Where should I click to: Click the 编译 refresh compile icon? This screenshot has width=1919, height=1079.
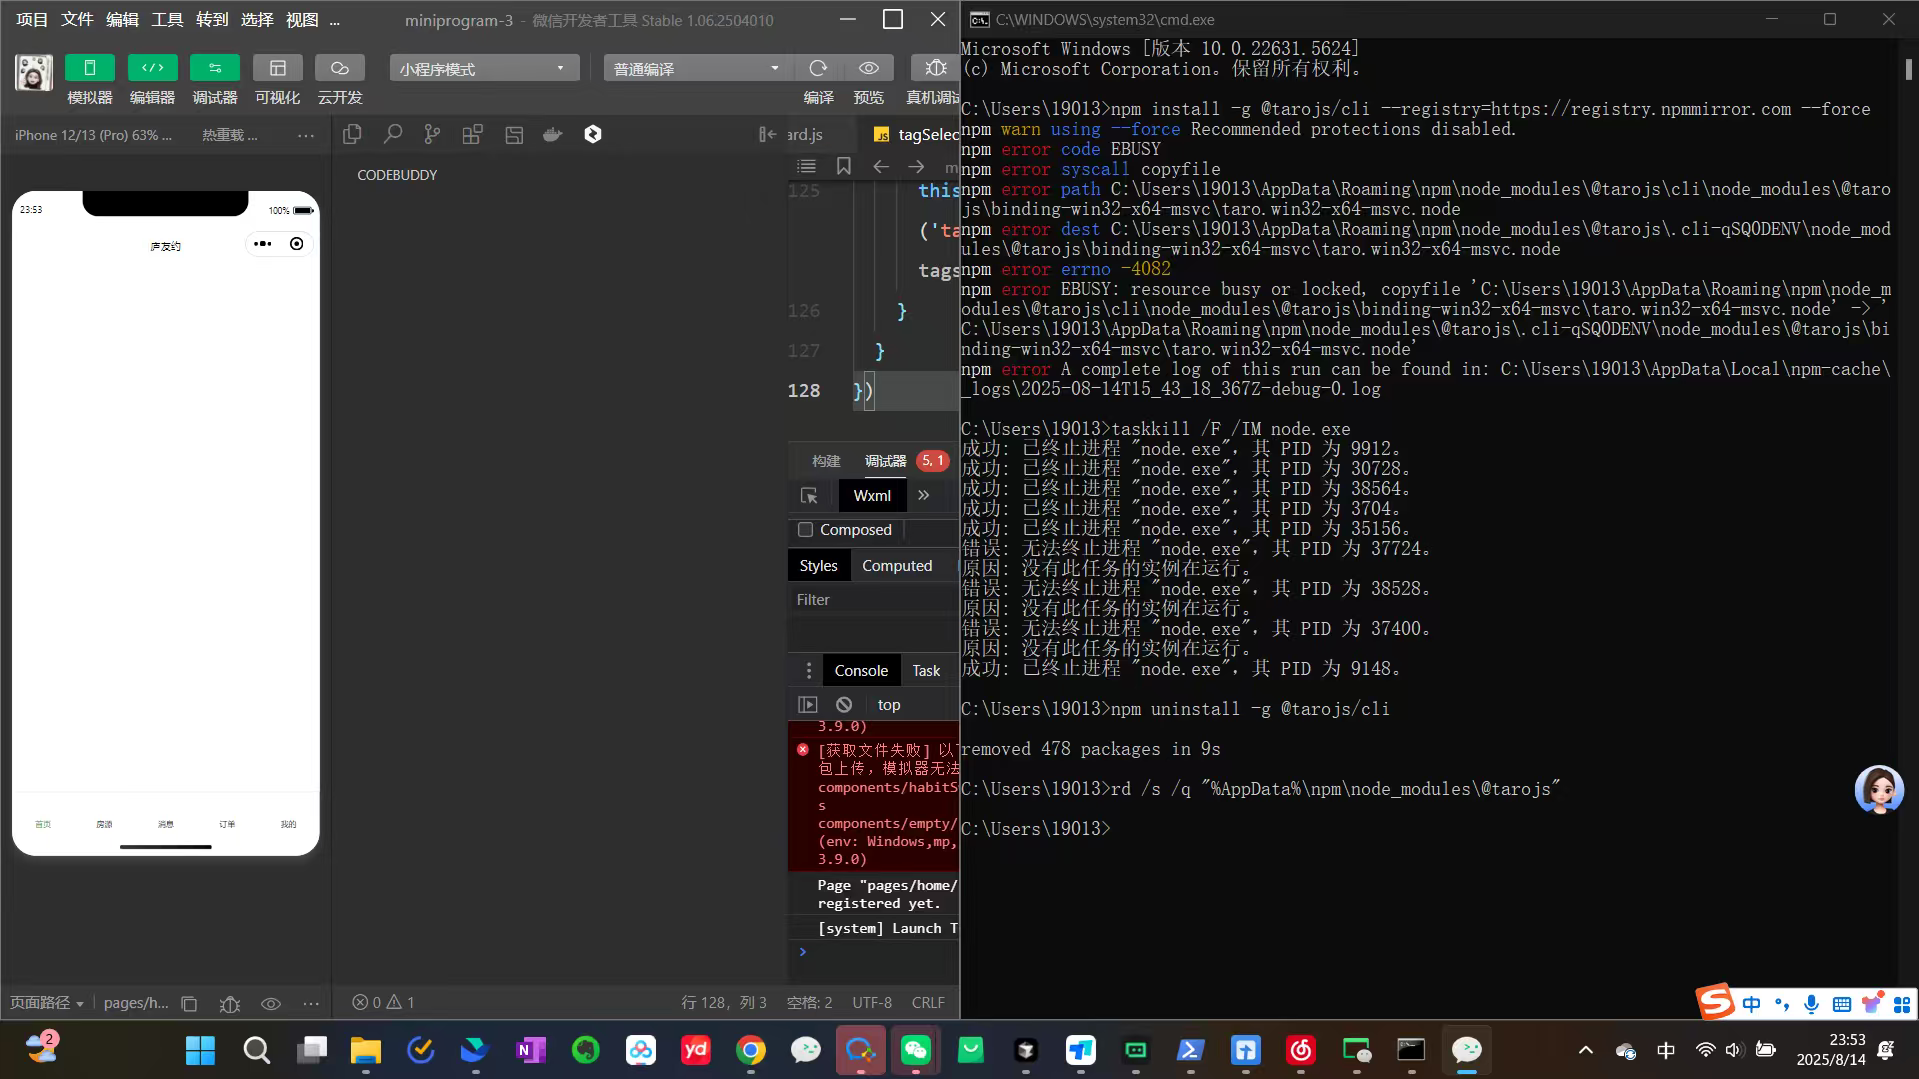[818, 68]
